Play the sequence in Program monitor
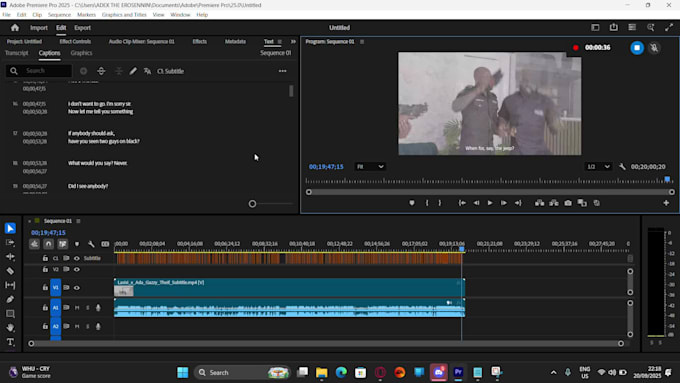The image size is (680, 383). (490, 203)
